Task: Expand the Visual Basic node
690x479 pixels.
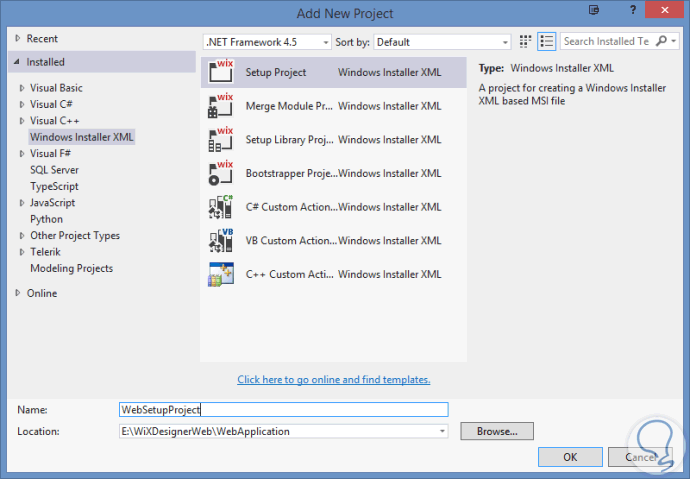Action: 22,88
